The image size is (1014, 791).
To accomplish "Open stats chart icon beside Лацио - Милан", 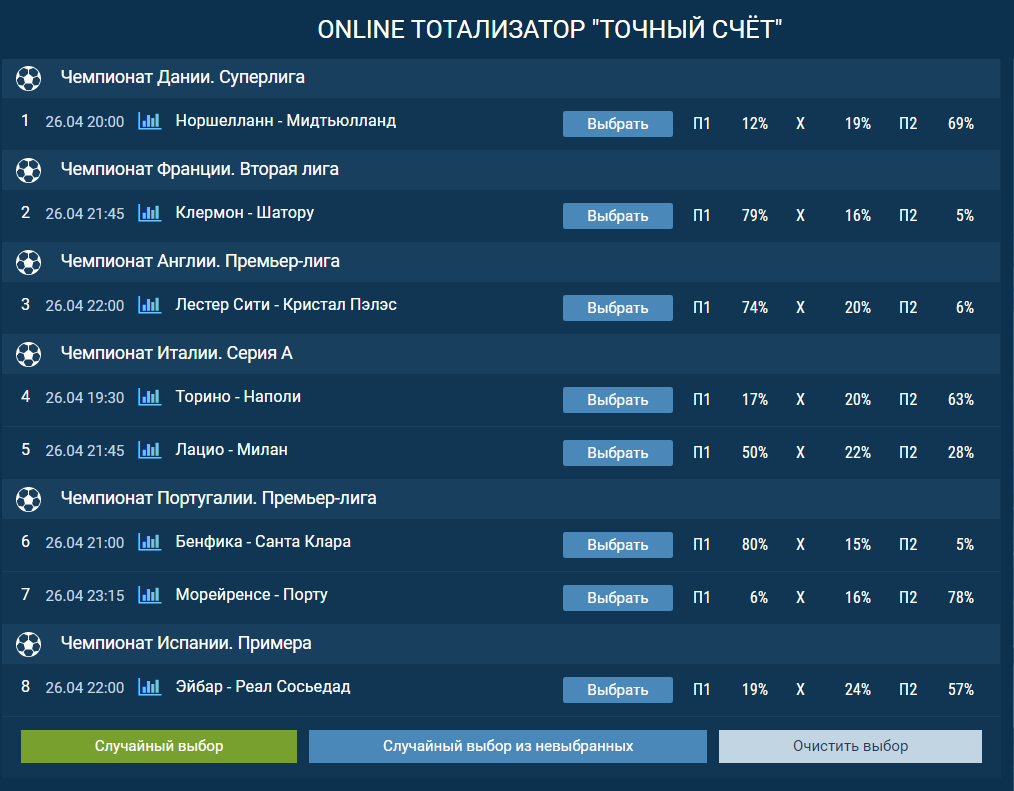I will (149, 450).
